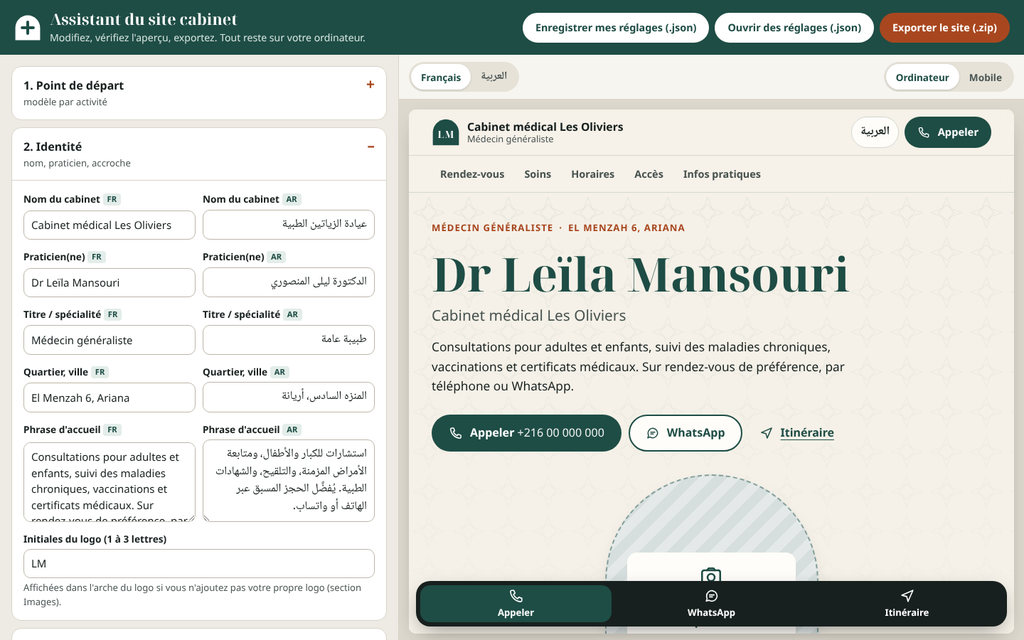Click the Initiales du logo field
Screen dimensions: 1024x640
point(199,564)
